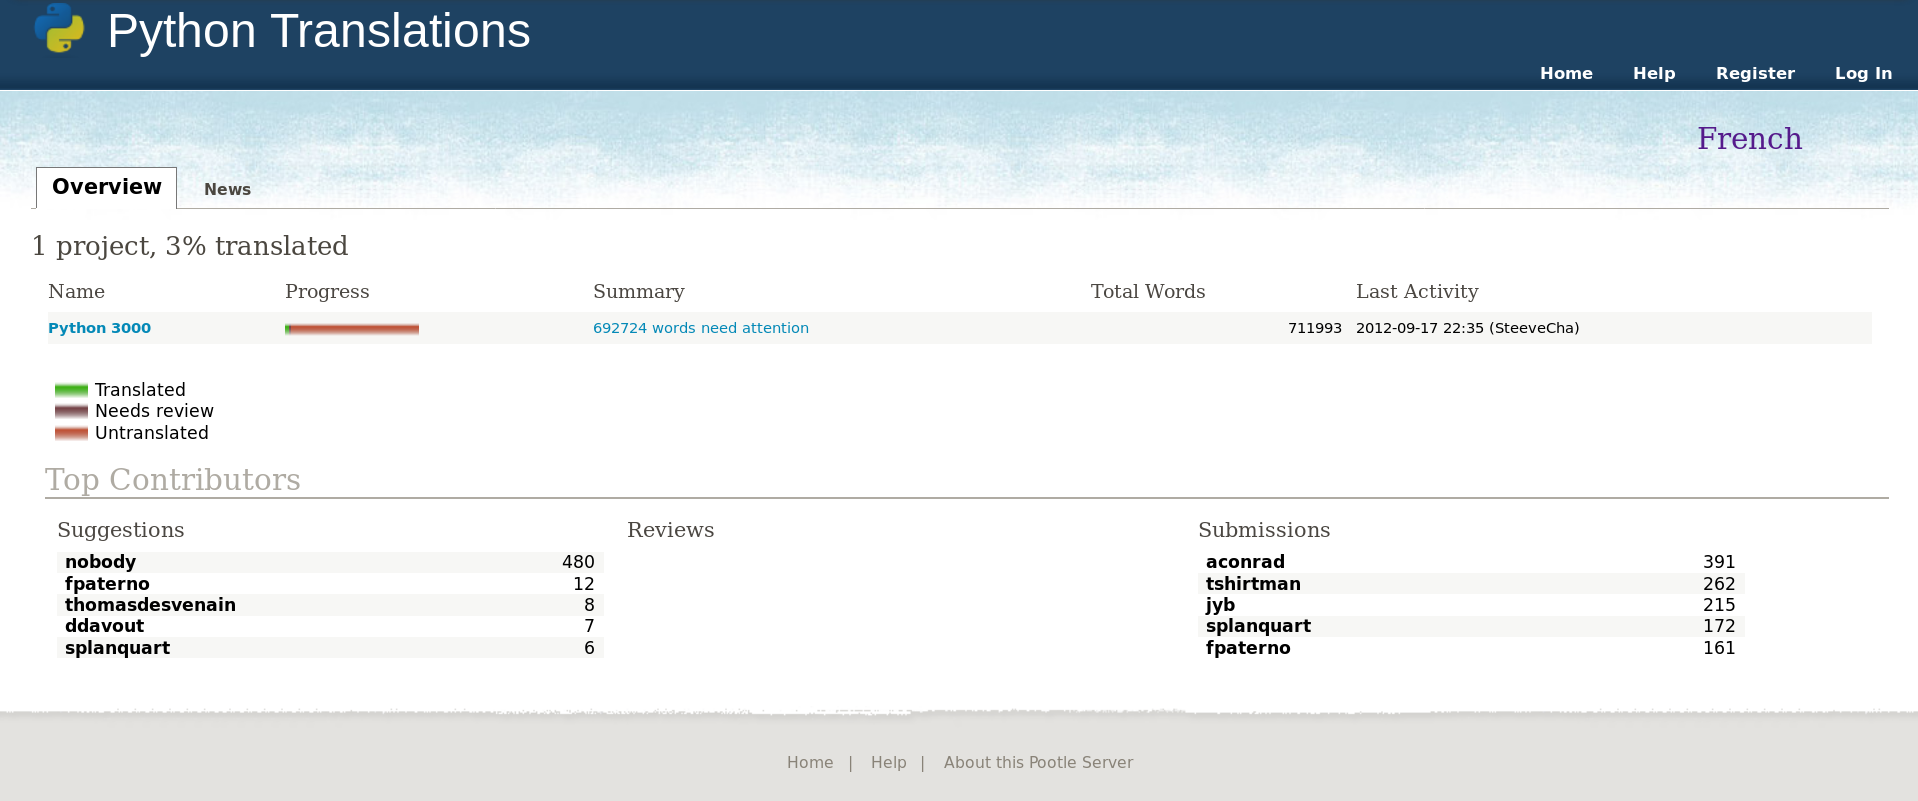Screen dimensions: 1918x801
Task: Click the Last Activity column header
Action: (1417, 291)
